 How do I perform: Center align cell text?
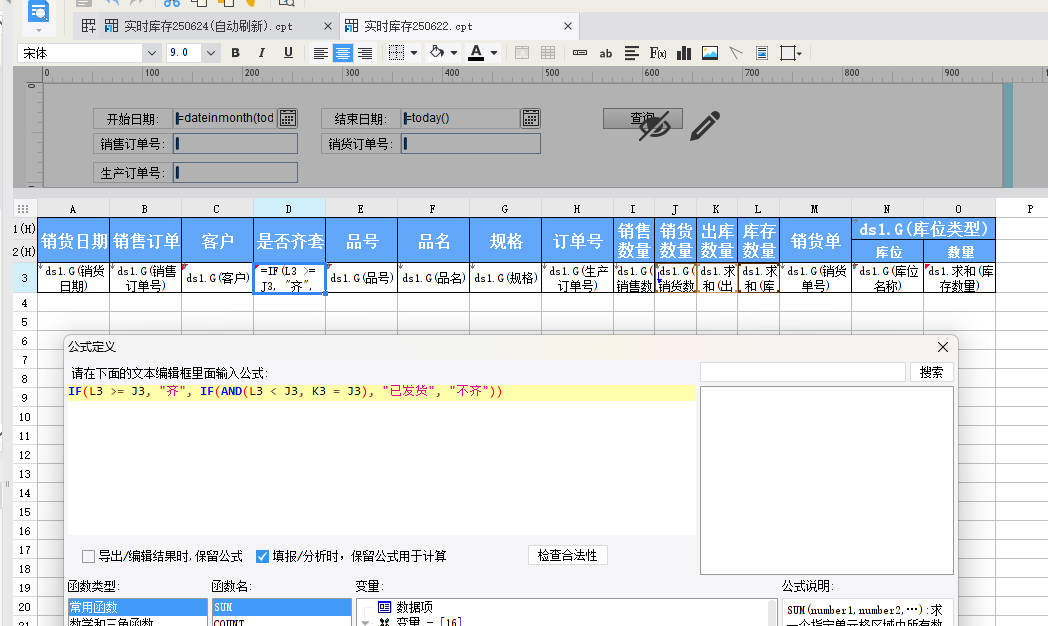(x=343, y=53)
